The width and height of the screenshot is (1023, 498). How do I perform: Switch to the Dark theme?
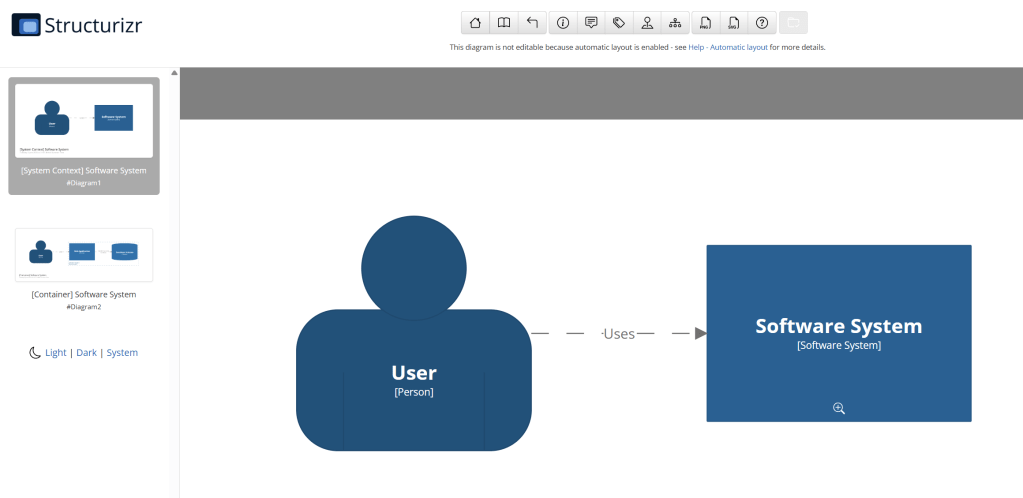point(86,353)
